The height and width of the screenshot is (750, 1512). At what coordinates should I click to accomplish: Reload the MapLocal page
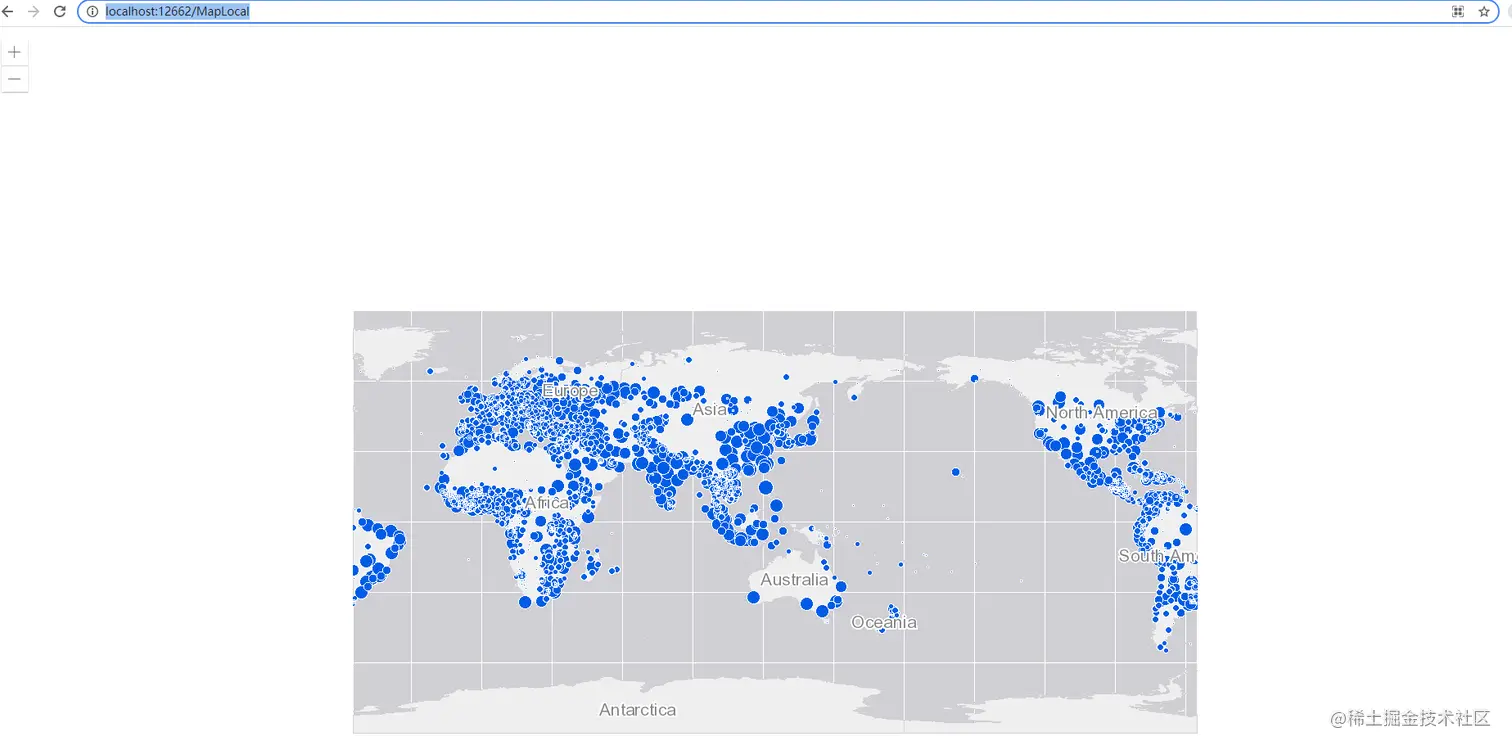pos(59,12)
